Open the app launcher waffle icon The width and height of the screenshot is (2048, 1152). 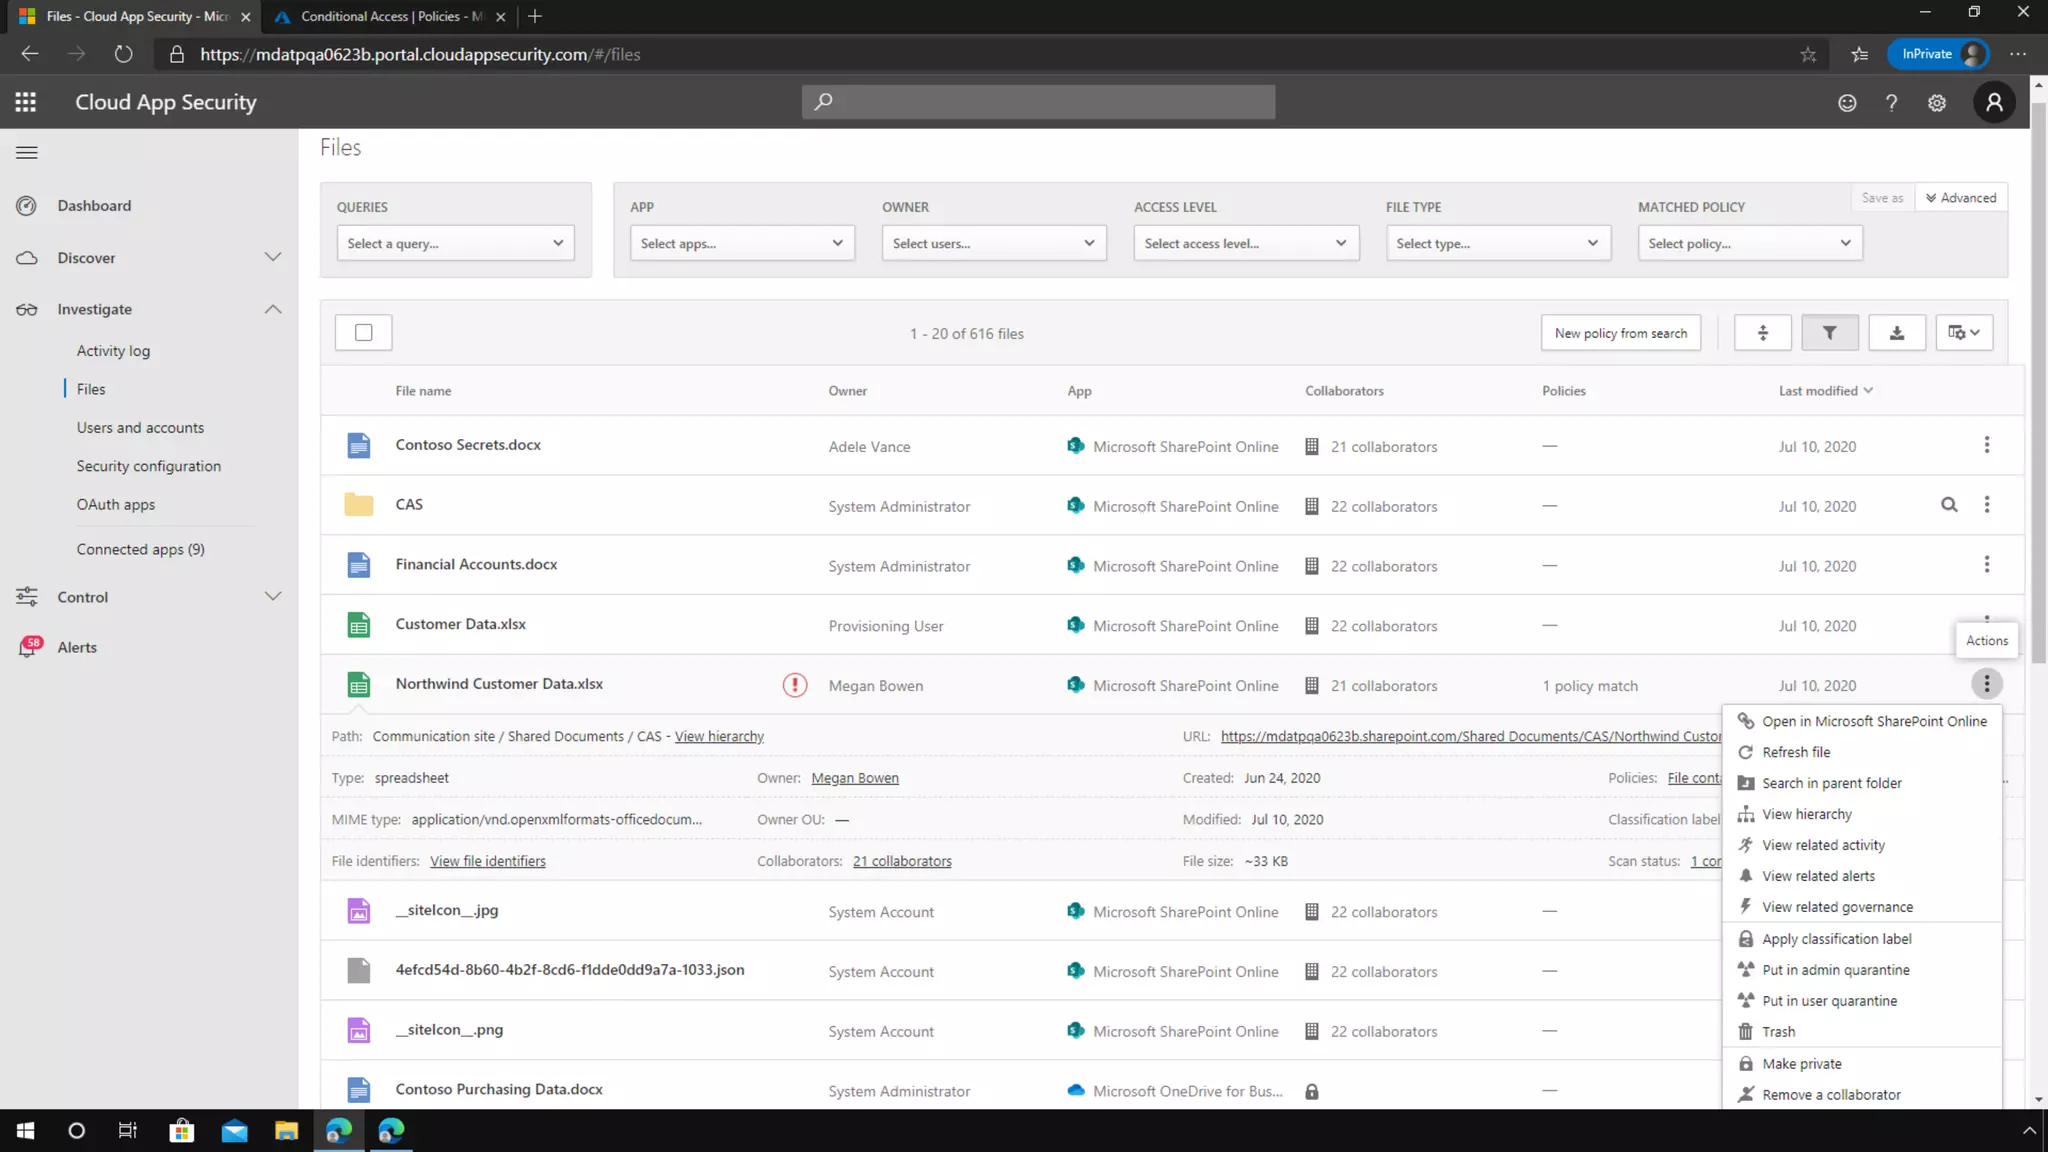(x=26, y=102)
